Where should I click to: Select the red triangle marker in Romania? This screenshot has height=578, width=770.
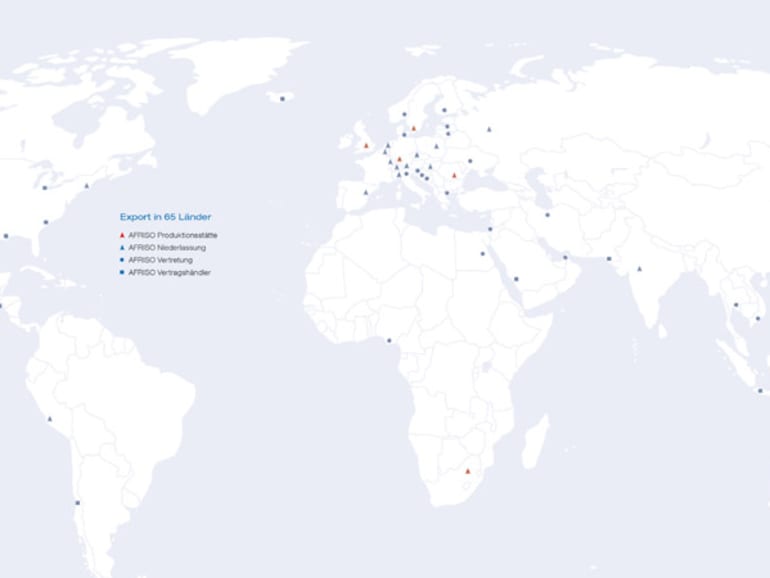pos(454,175)
